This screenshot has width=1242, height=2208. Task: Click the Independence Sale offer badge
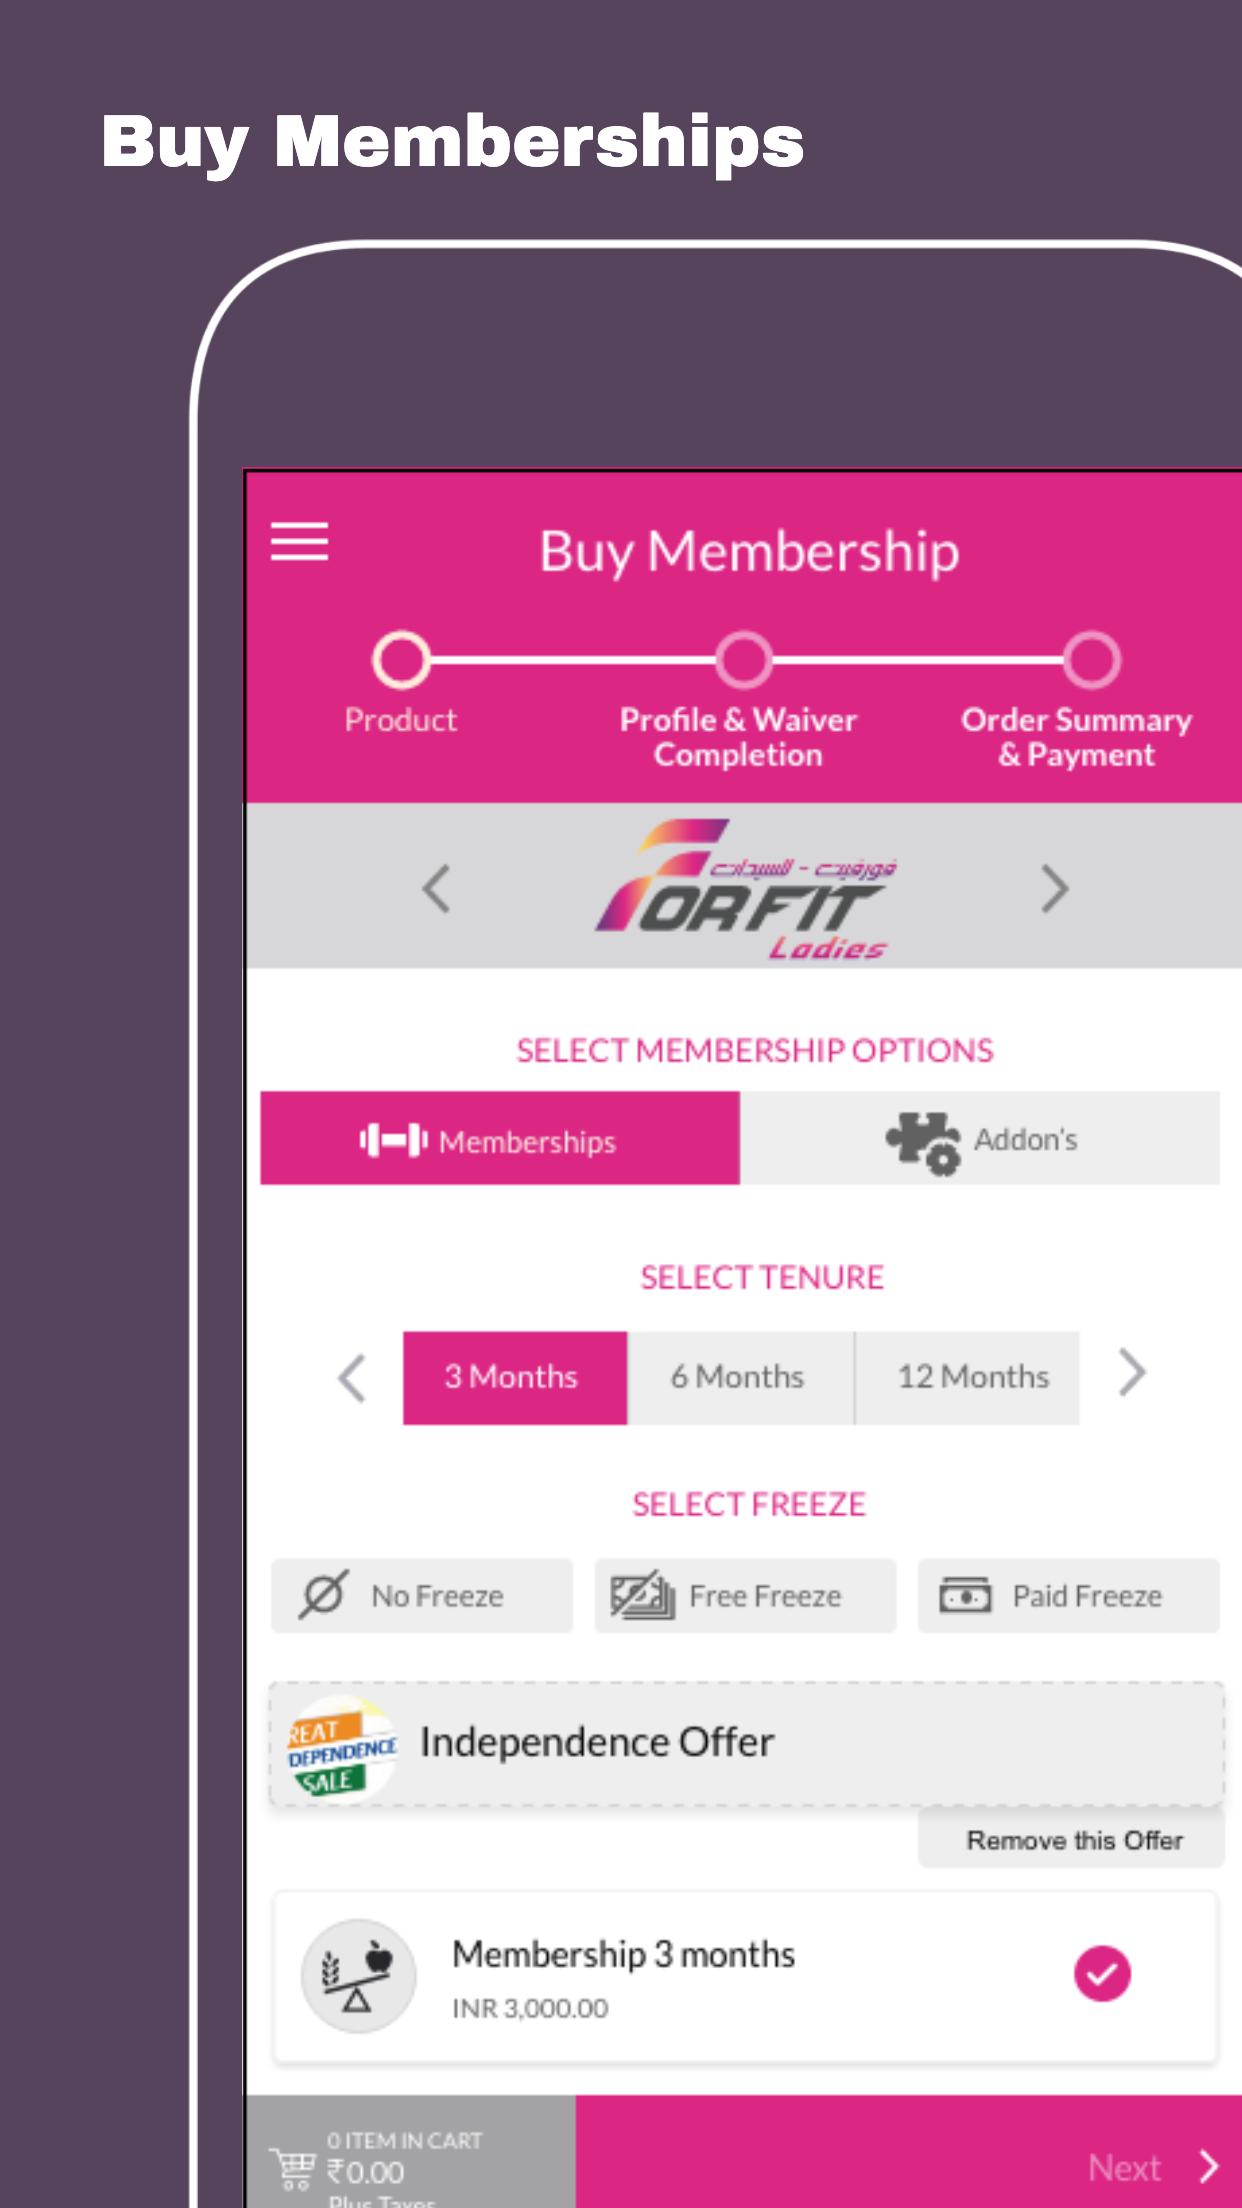tap(342, 1749)
